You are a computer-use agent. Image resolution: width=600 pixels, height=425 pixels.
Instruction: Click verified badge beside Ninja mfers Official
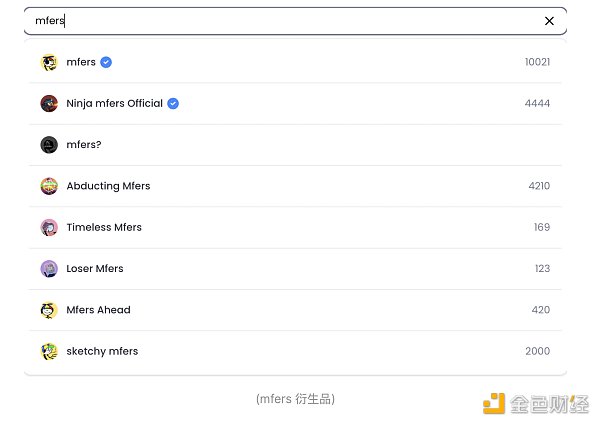[x=173, y=104]
